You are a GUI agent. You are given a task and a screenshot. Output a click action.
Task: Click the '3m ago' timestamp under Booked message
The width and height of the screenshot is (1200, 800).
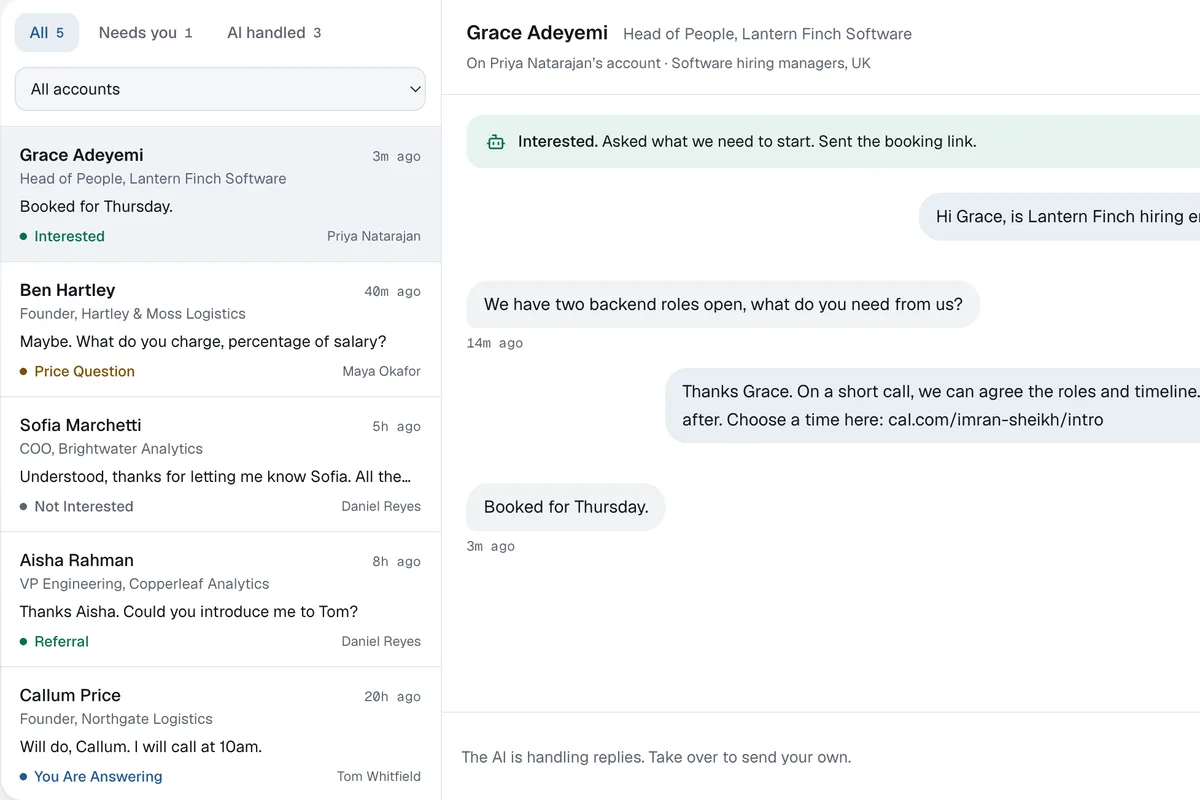pos(491,546)
